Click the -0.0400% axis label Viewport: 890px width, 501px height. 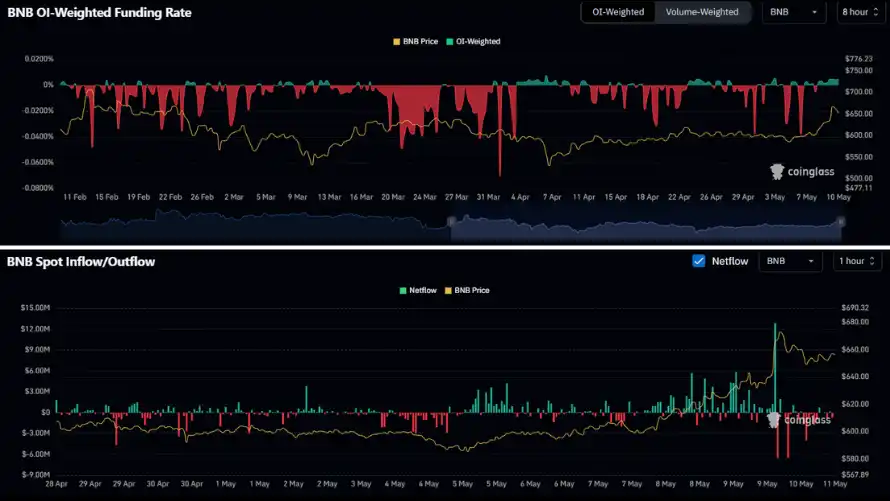(38, 136)
